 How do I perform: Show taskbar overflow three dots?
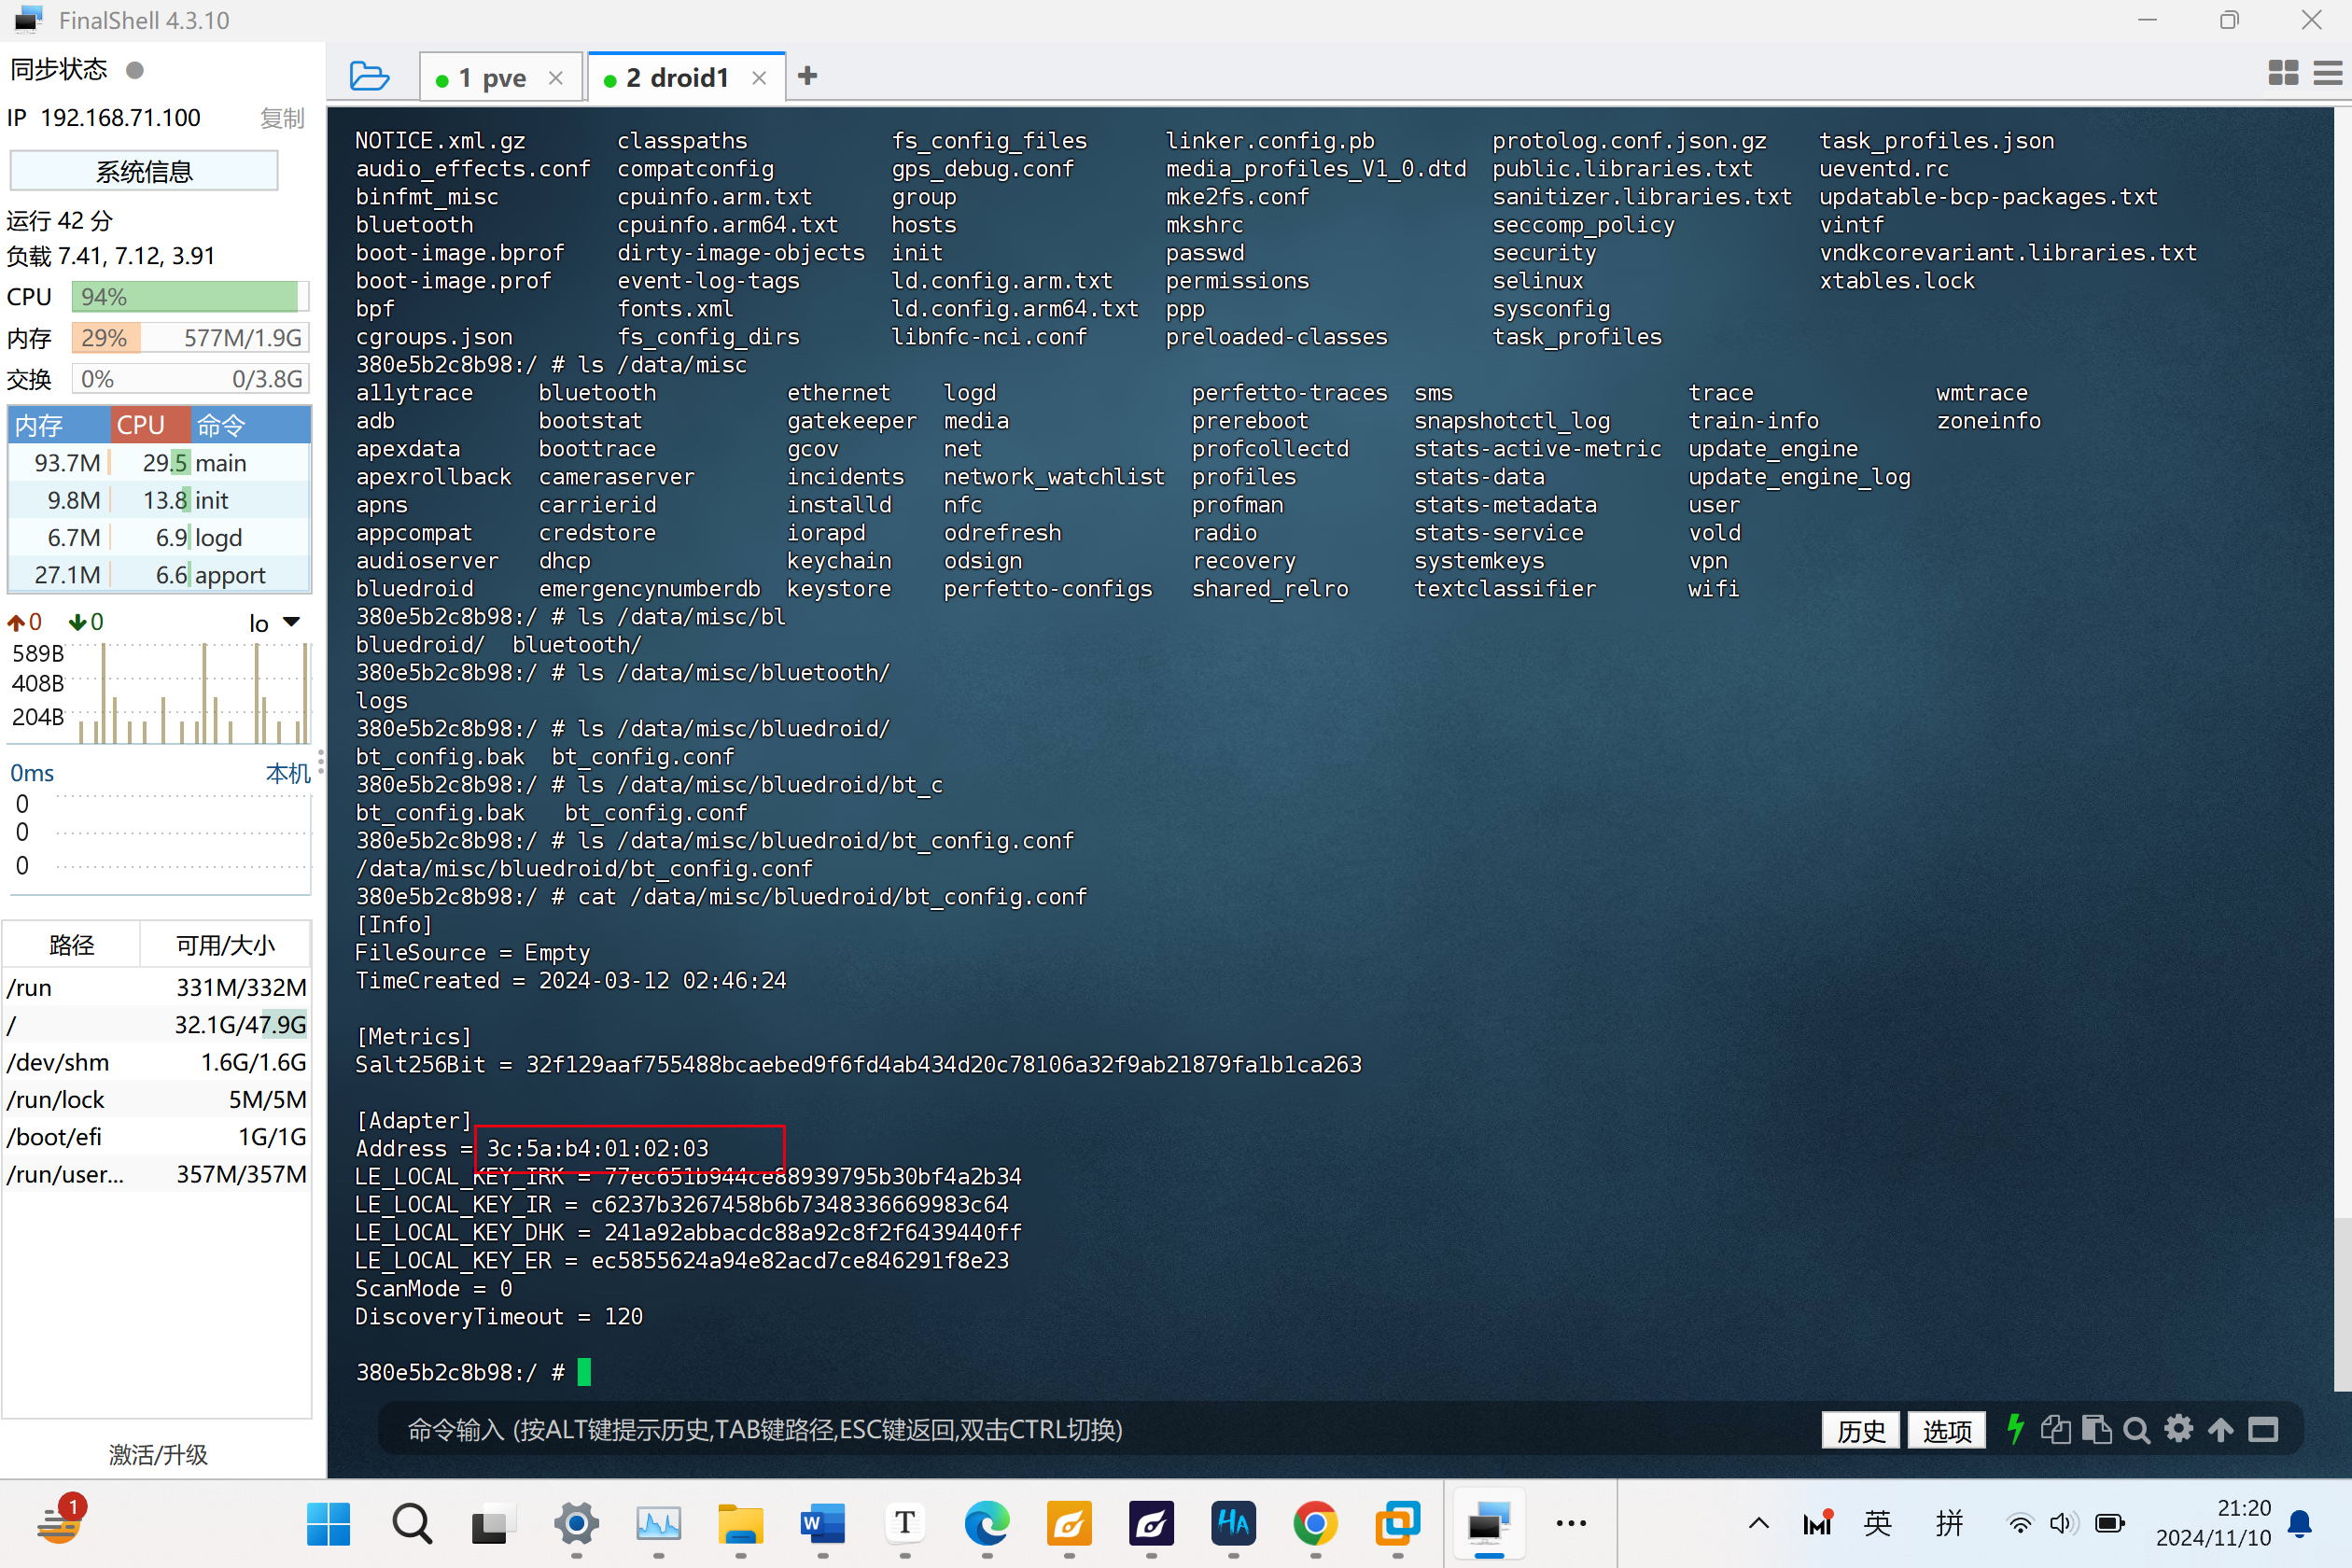pyautogui.click(x=1571, y=1523)
